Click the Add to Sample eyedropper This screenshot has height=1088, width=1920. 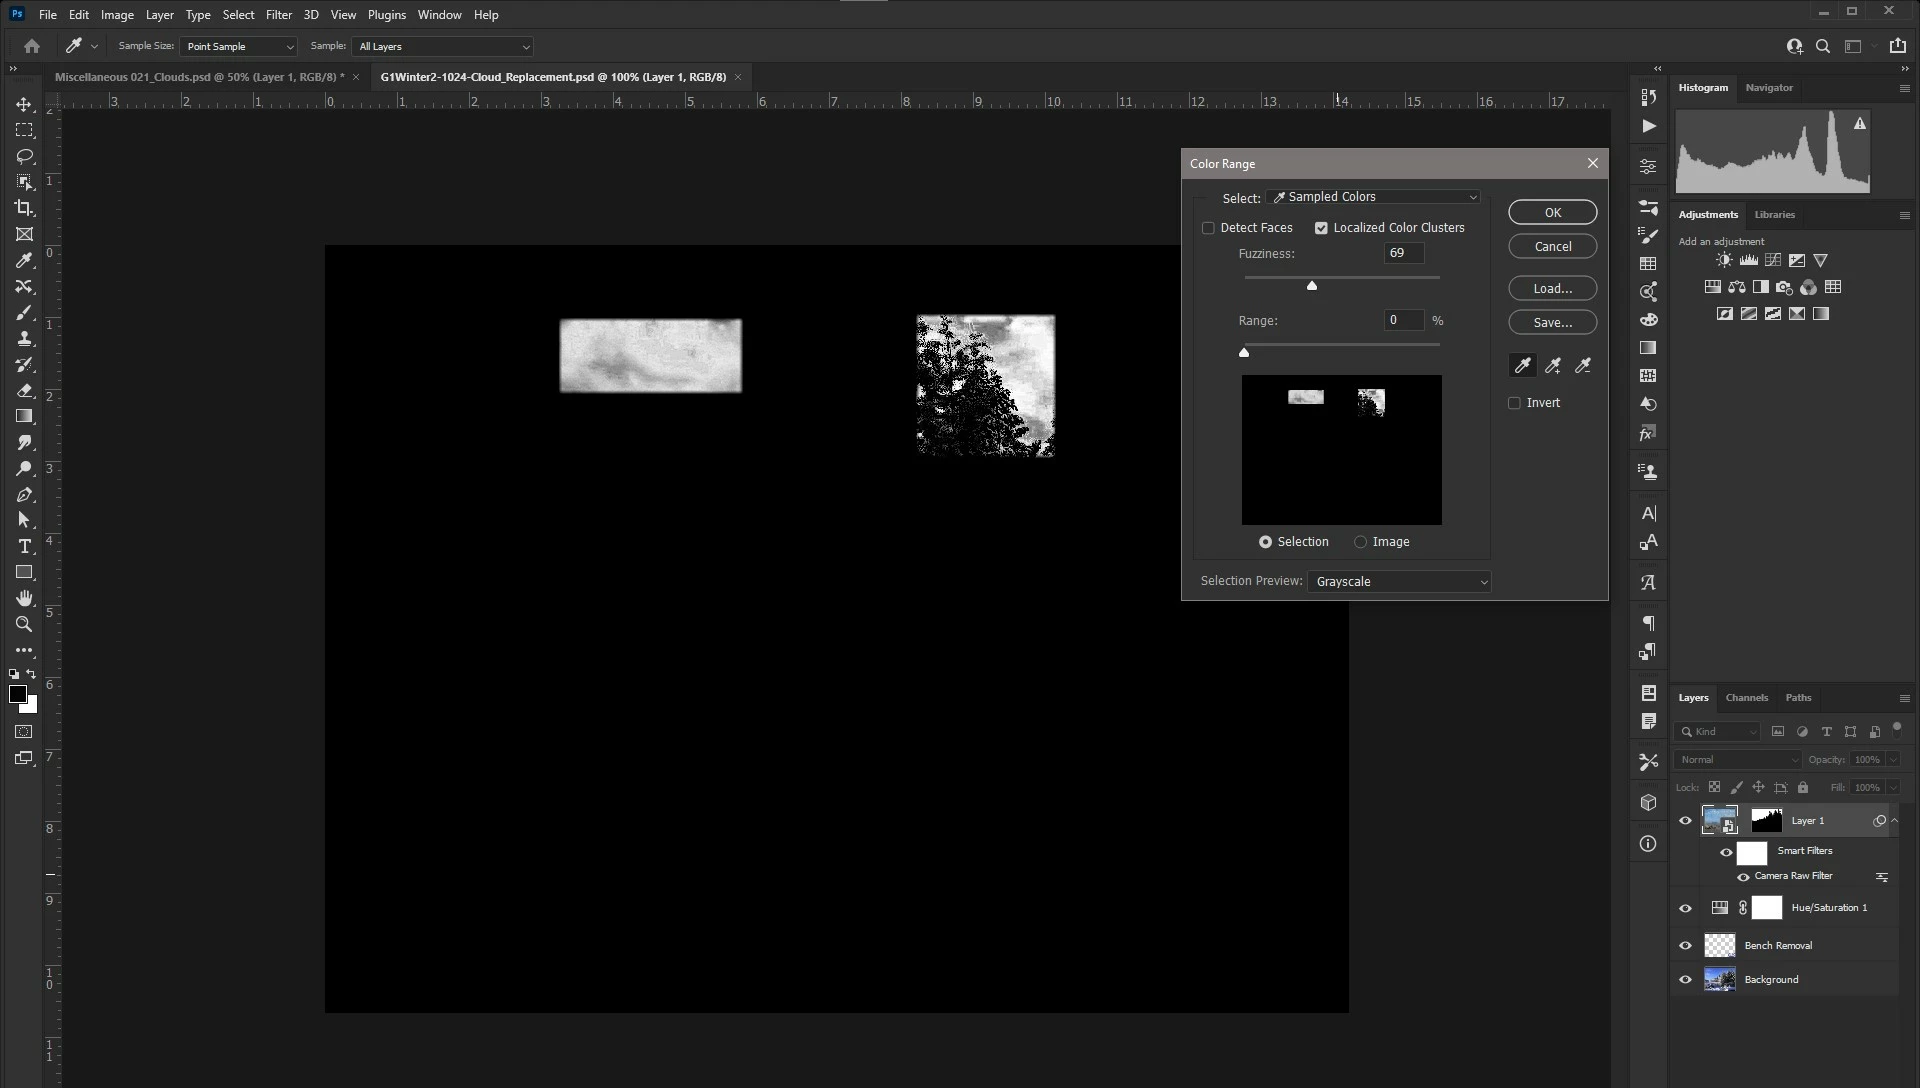[1553, 366]
